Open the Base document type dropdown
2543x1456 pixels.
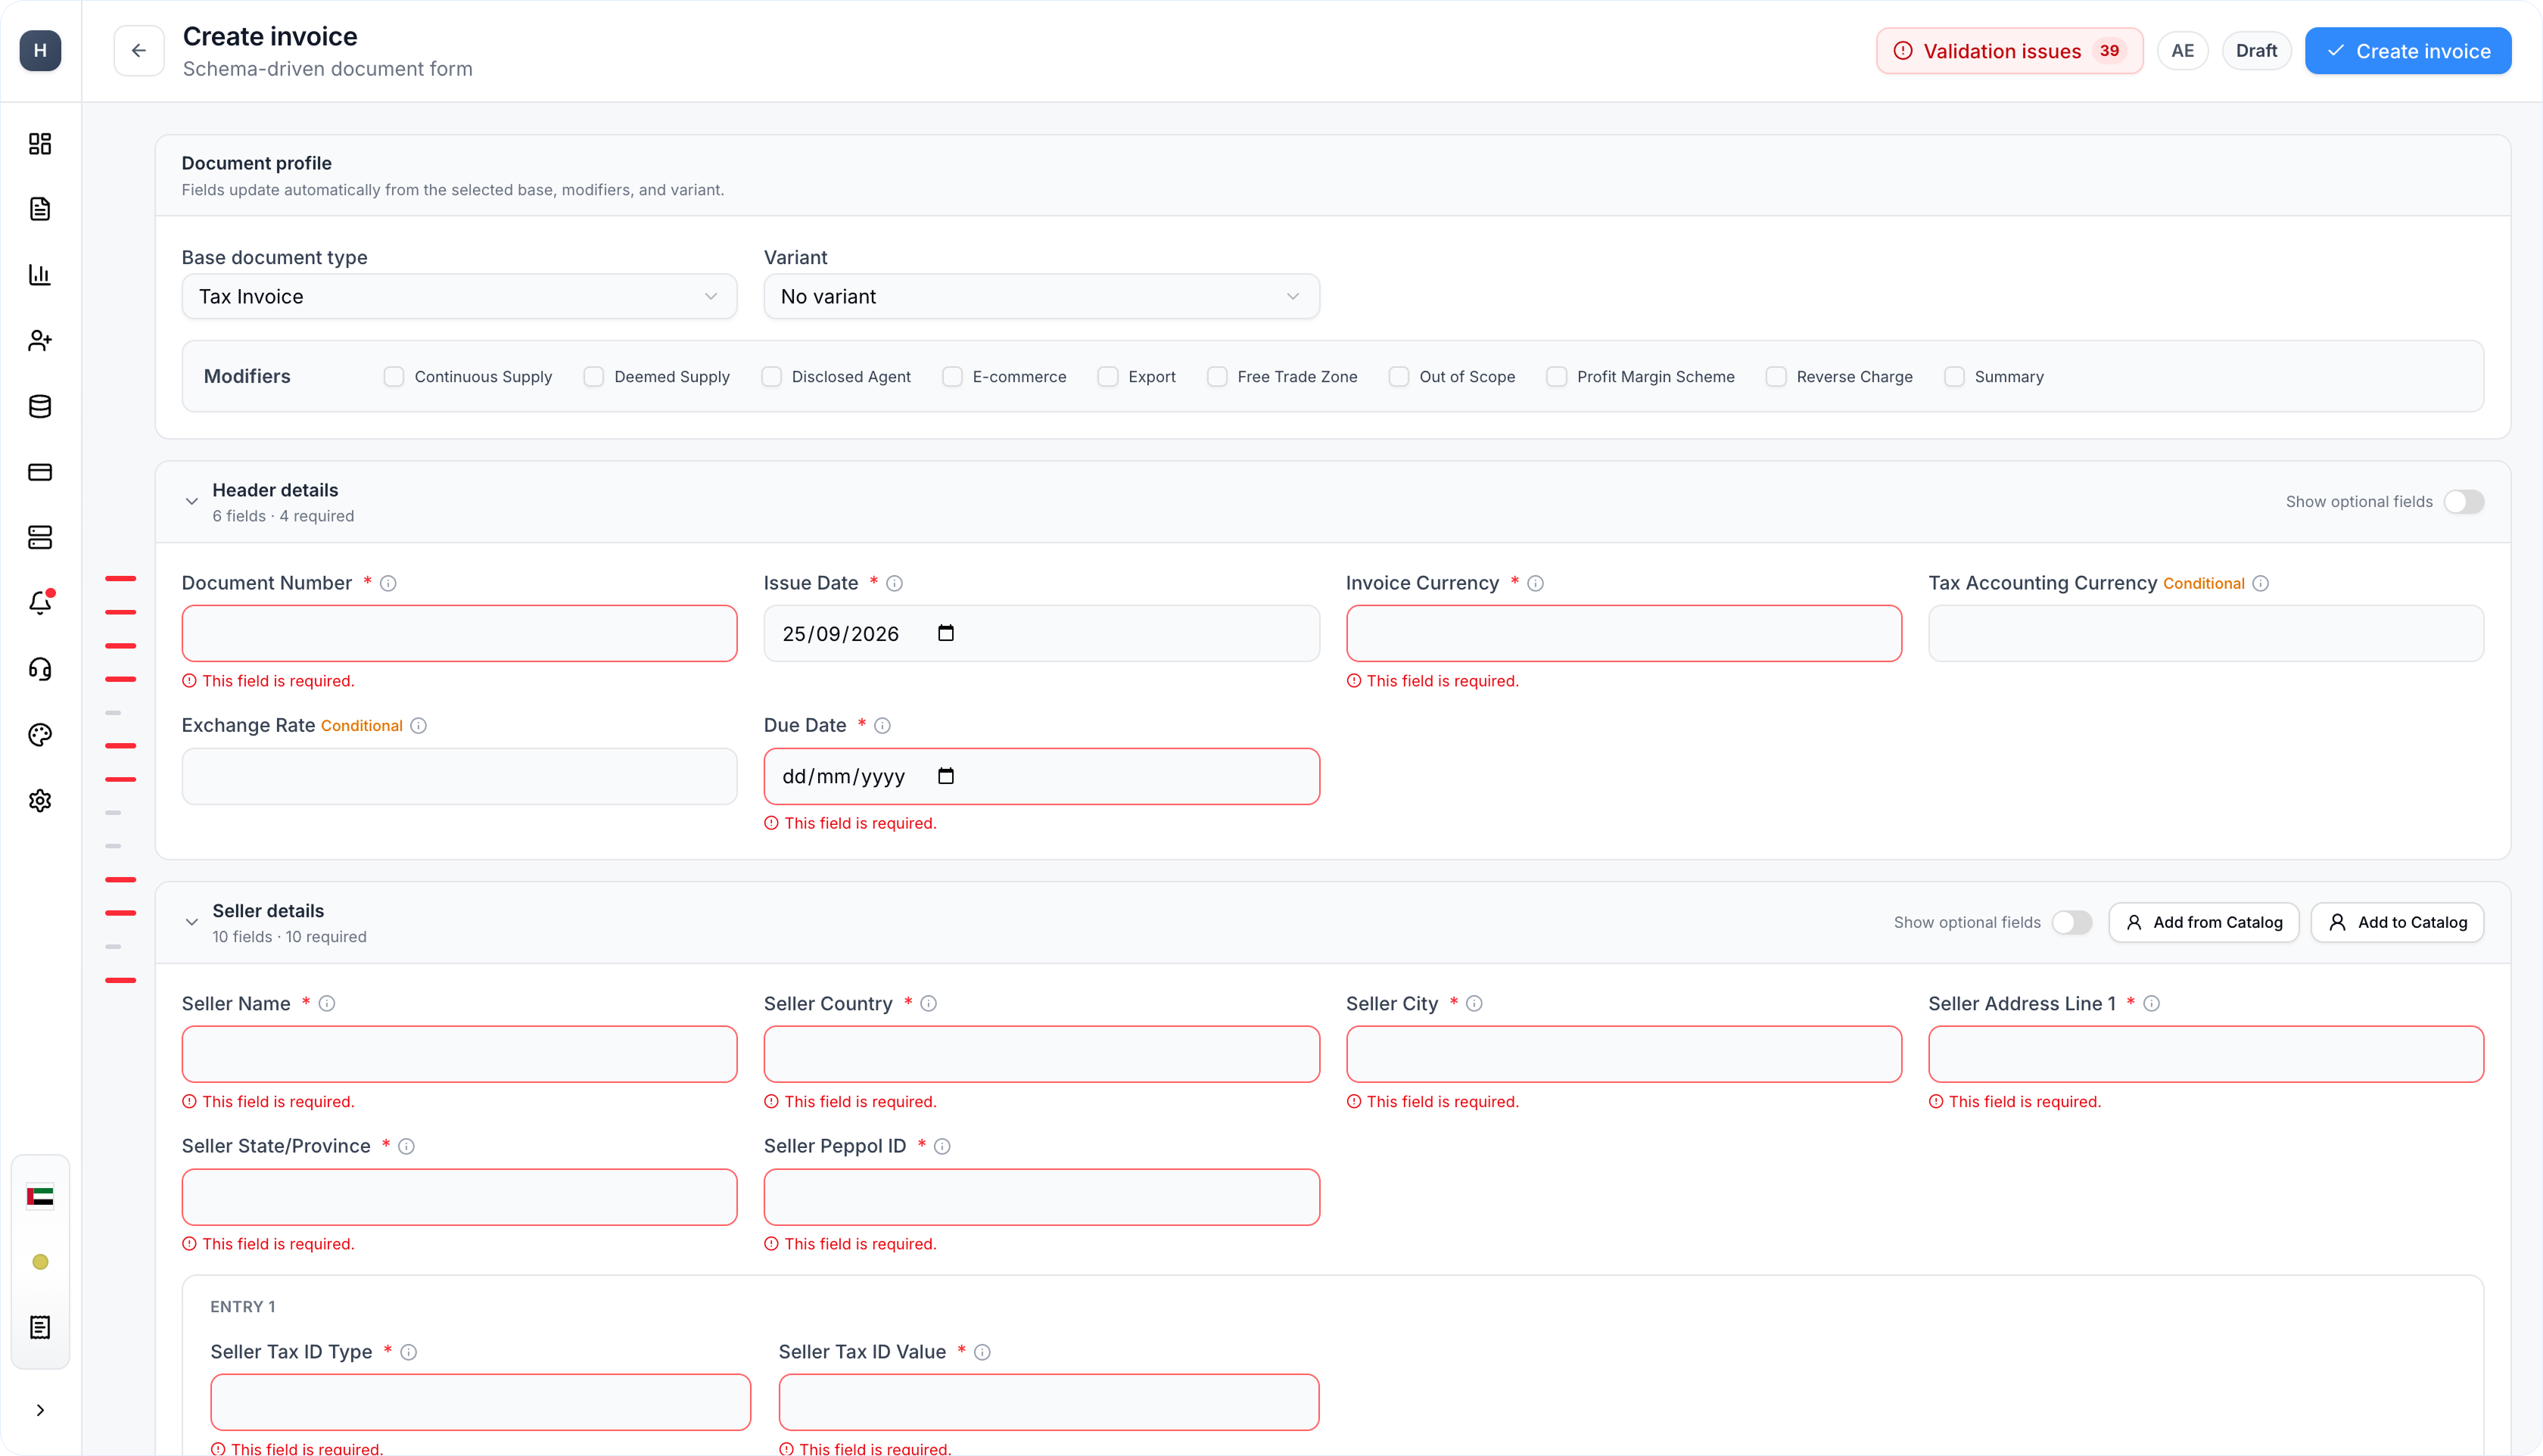pyautogui.click(x=459, y=296)
